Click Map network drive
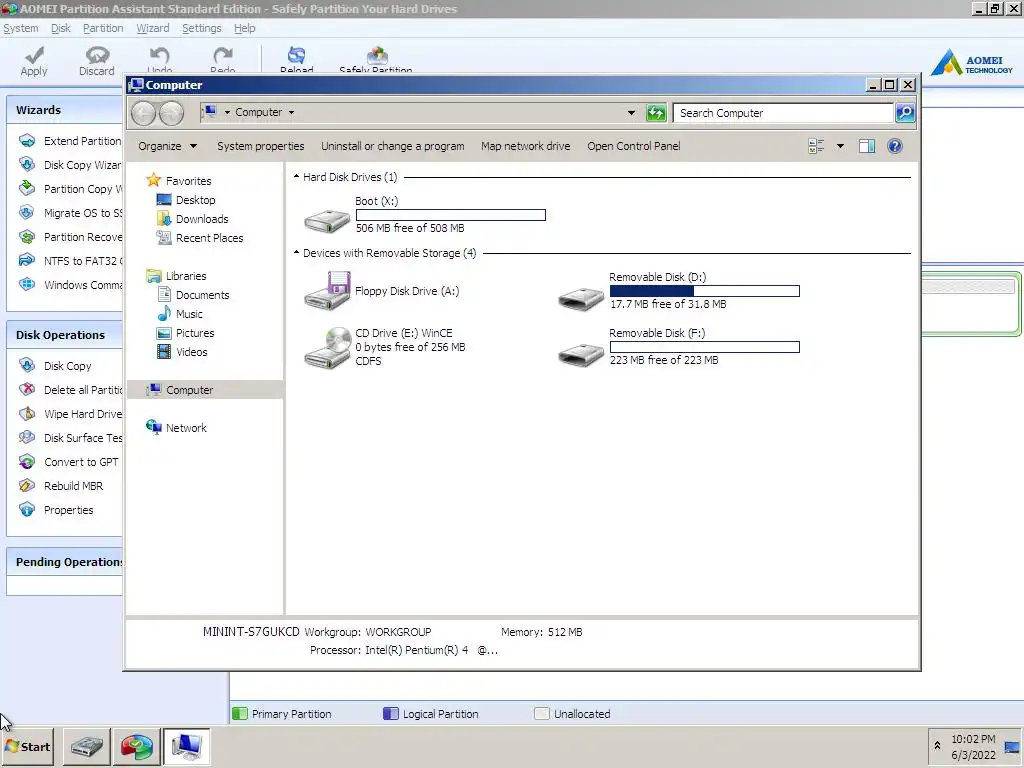This screenshot has width=1024, height=768. (526, 146)
